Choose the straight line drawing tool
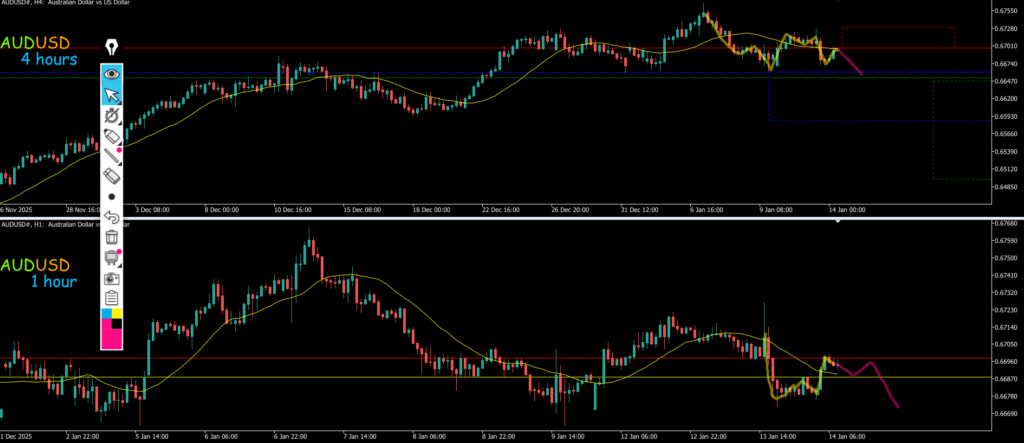 tap(112, 155)
